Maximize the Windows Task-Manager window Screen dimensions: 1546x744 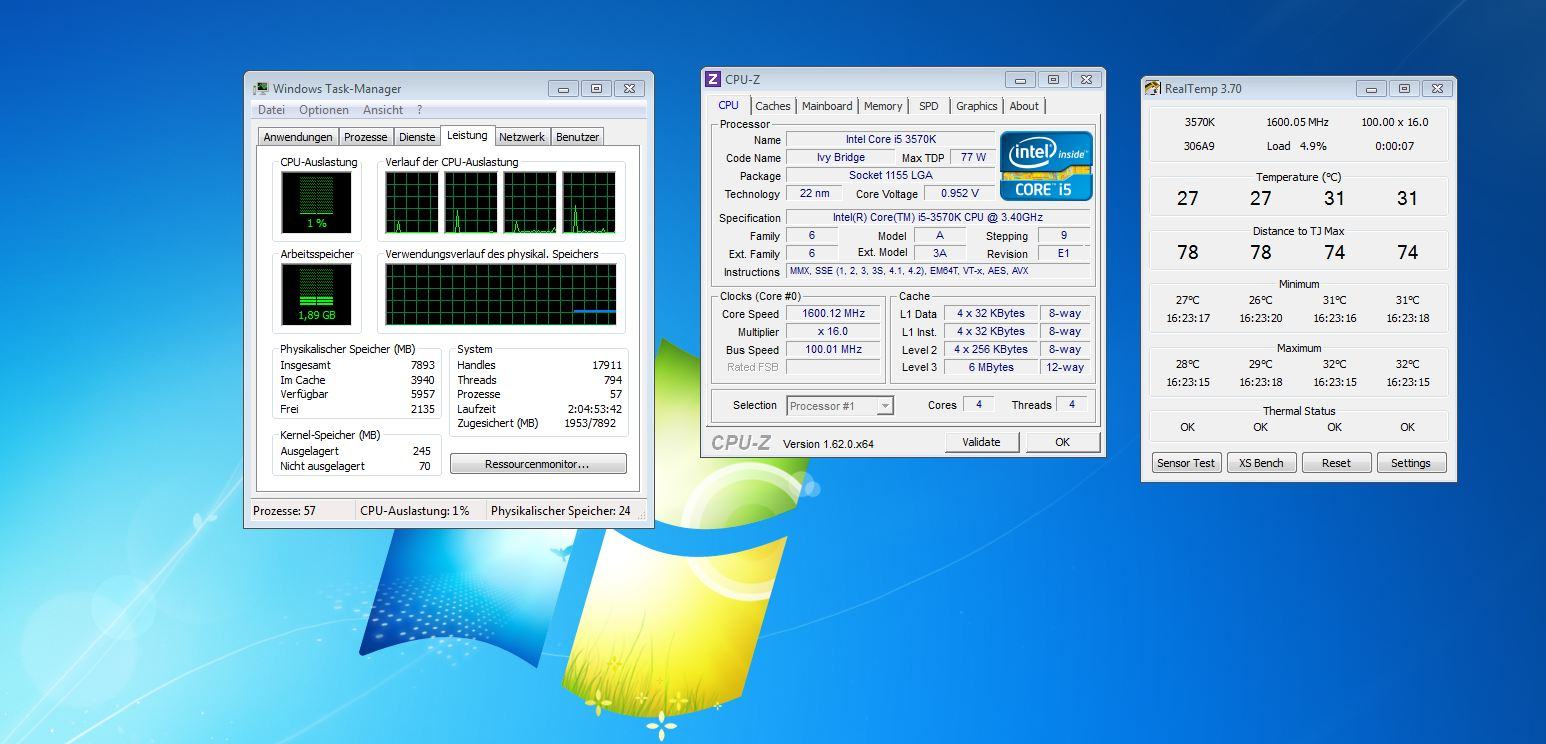pos(596,89)
